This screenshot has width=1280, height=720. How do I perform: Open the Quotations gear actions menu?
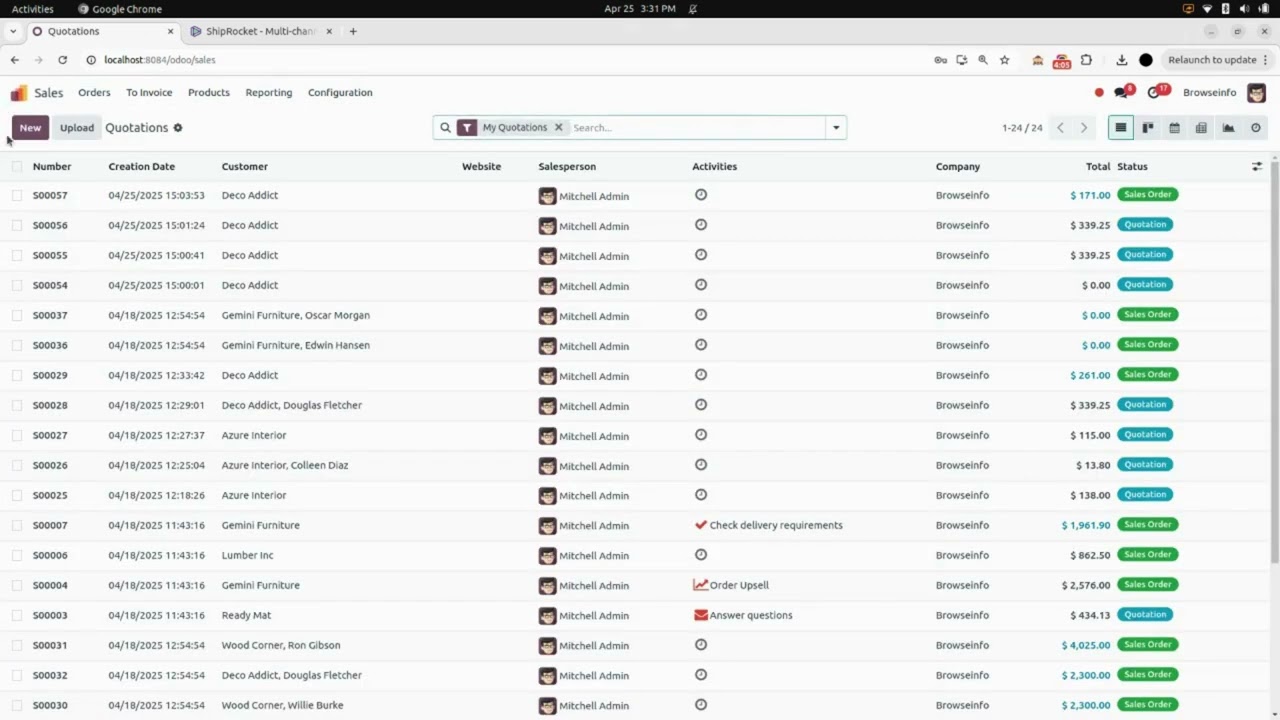point(178,128)
